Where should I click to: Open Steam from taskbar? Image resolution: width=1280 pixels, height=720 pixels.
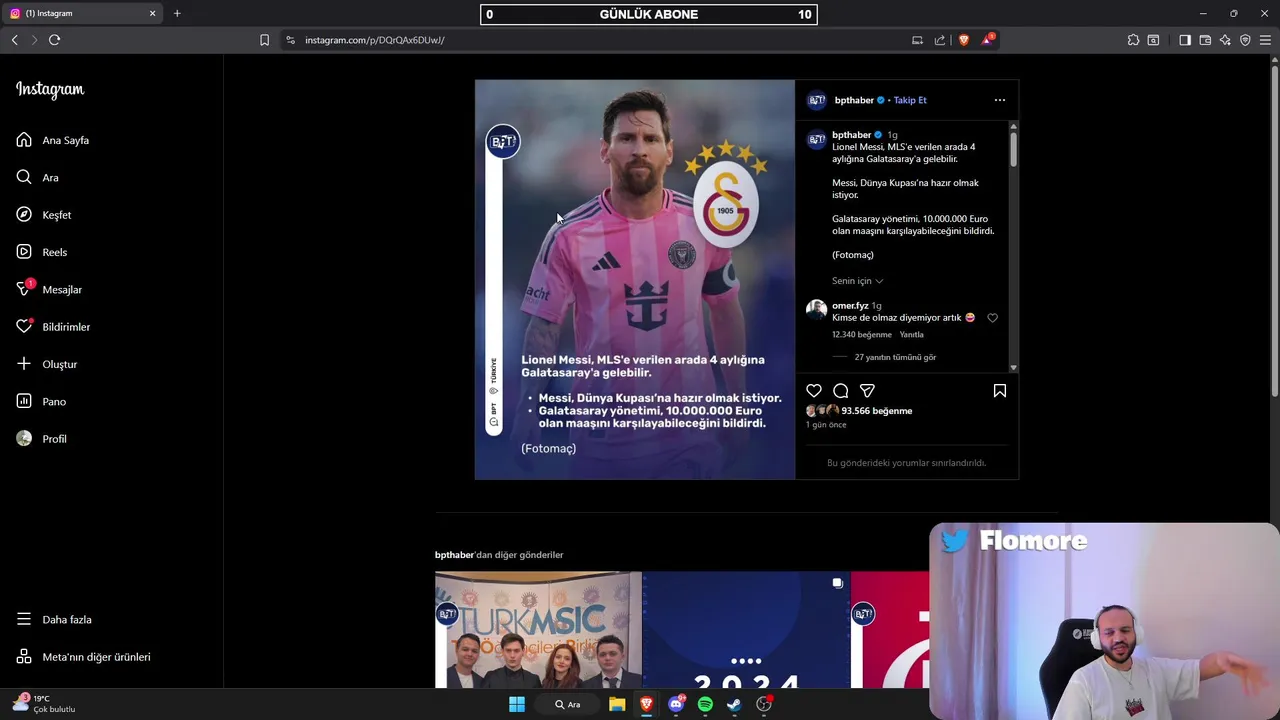(734, 704)
